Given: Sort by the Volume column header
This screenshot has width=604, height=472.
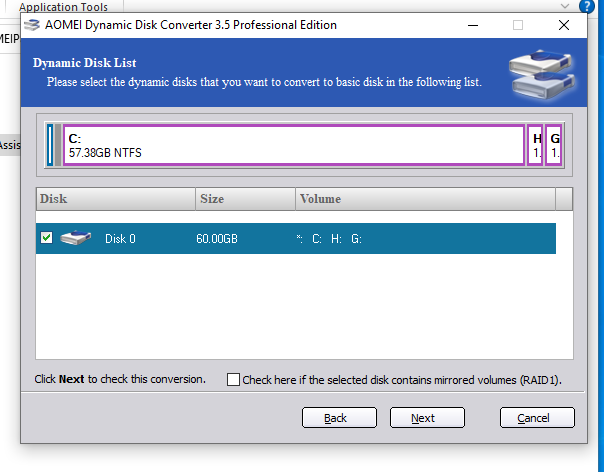Looking at the screenshot, I should [426, 199].
